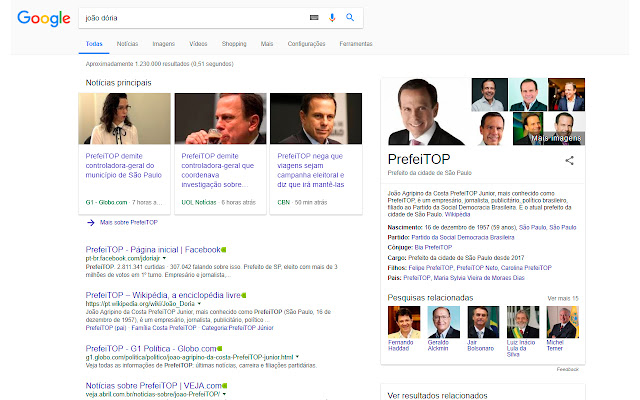Viewport: 640px width, 400px height.
Task: Open the on-screen keyboard icon
Action: (314, 18)
